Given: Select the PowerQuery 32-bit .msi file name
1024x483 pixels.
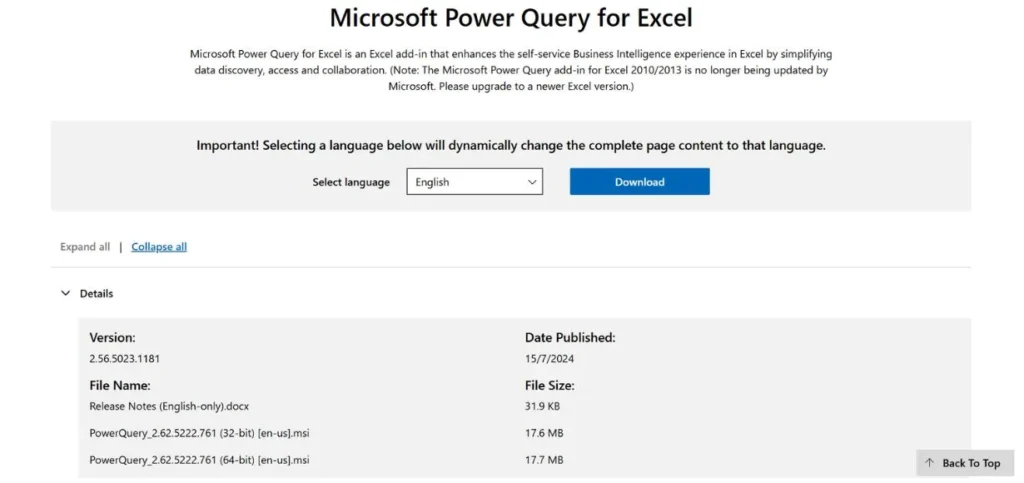Looking at the screenshot, I should [199, 433].
